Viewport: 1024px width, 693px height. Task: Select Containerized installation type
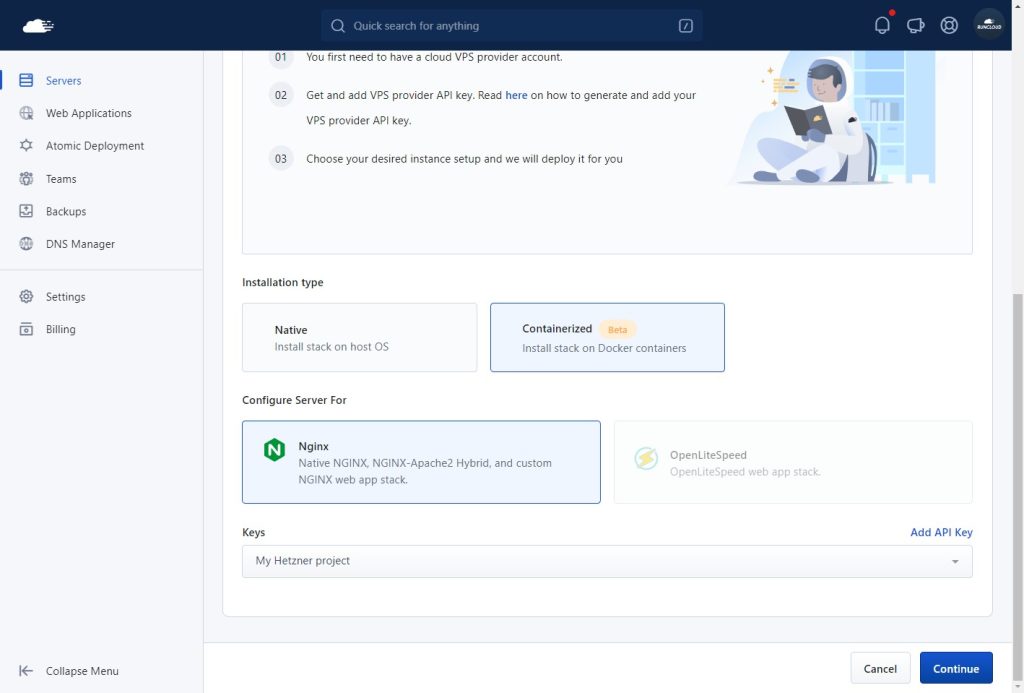[x=607, y=338]
